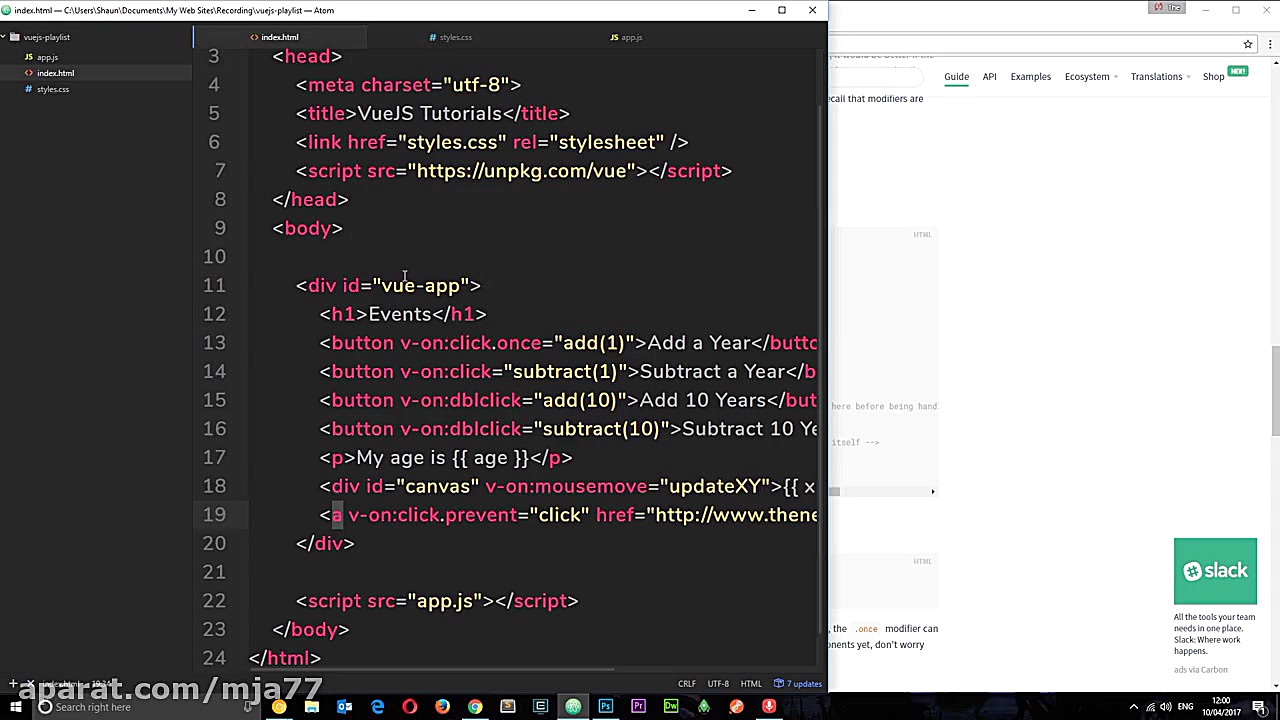Open the Windows Start menu

pos(15,707)
